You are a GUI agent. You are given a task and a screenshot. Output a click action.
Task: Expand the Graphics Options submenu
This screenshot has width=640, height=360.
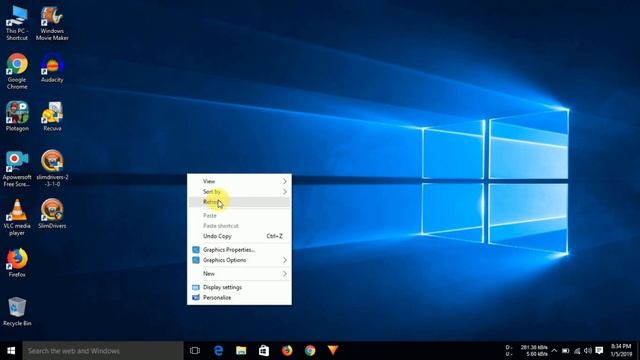[x=239, y=260]
